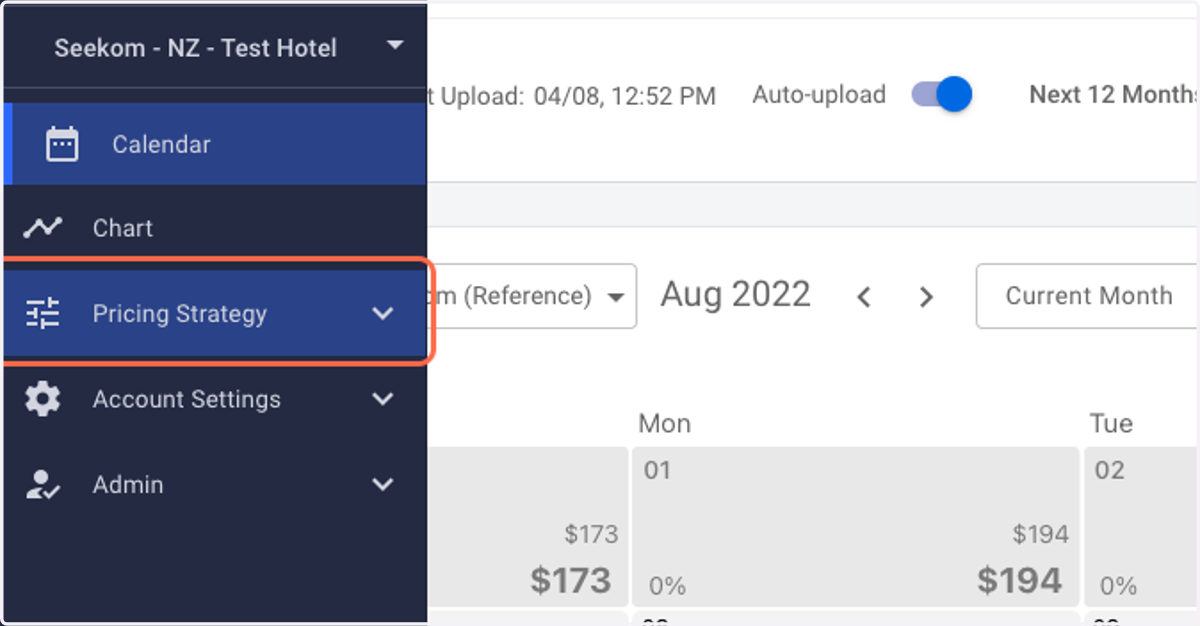This screenshot has height=626, width=1200.
Task: Select the Admin menu item
Action: point(215,485)
